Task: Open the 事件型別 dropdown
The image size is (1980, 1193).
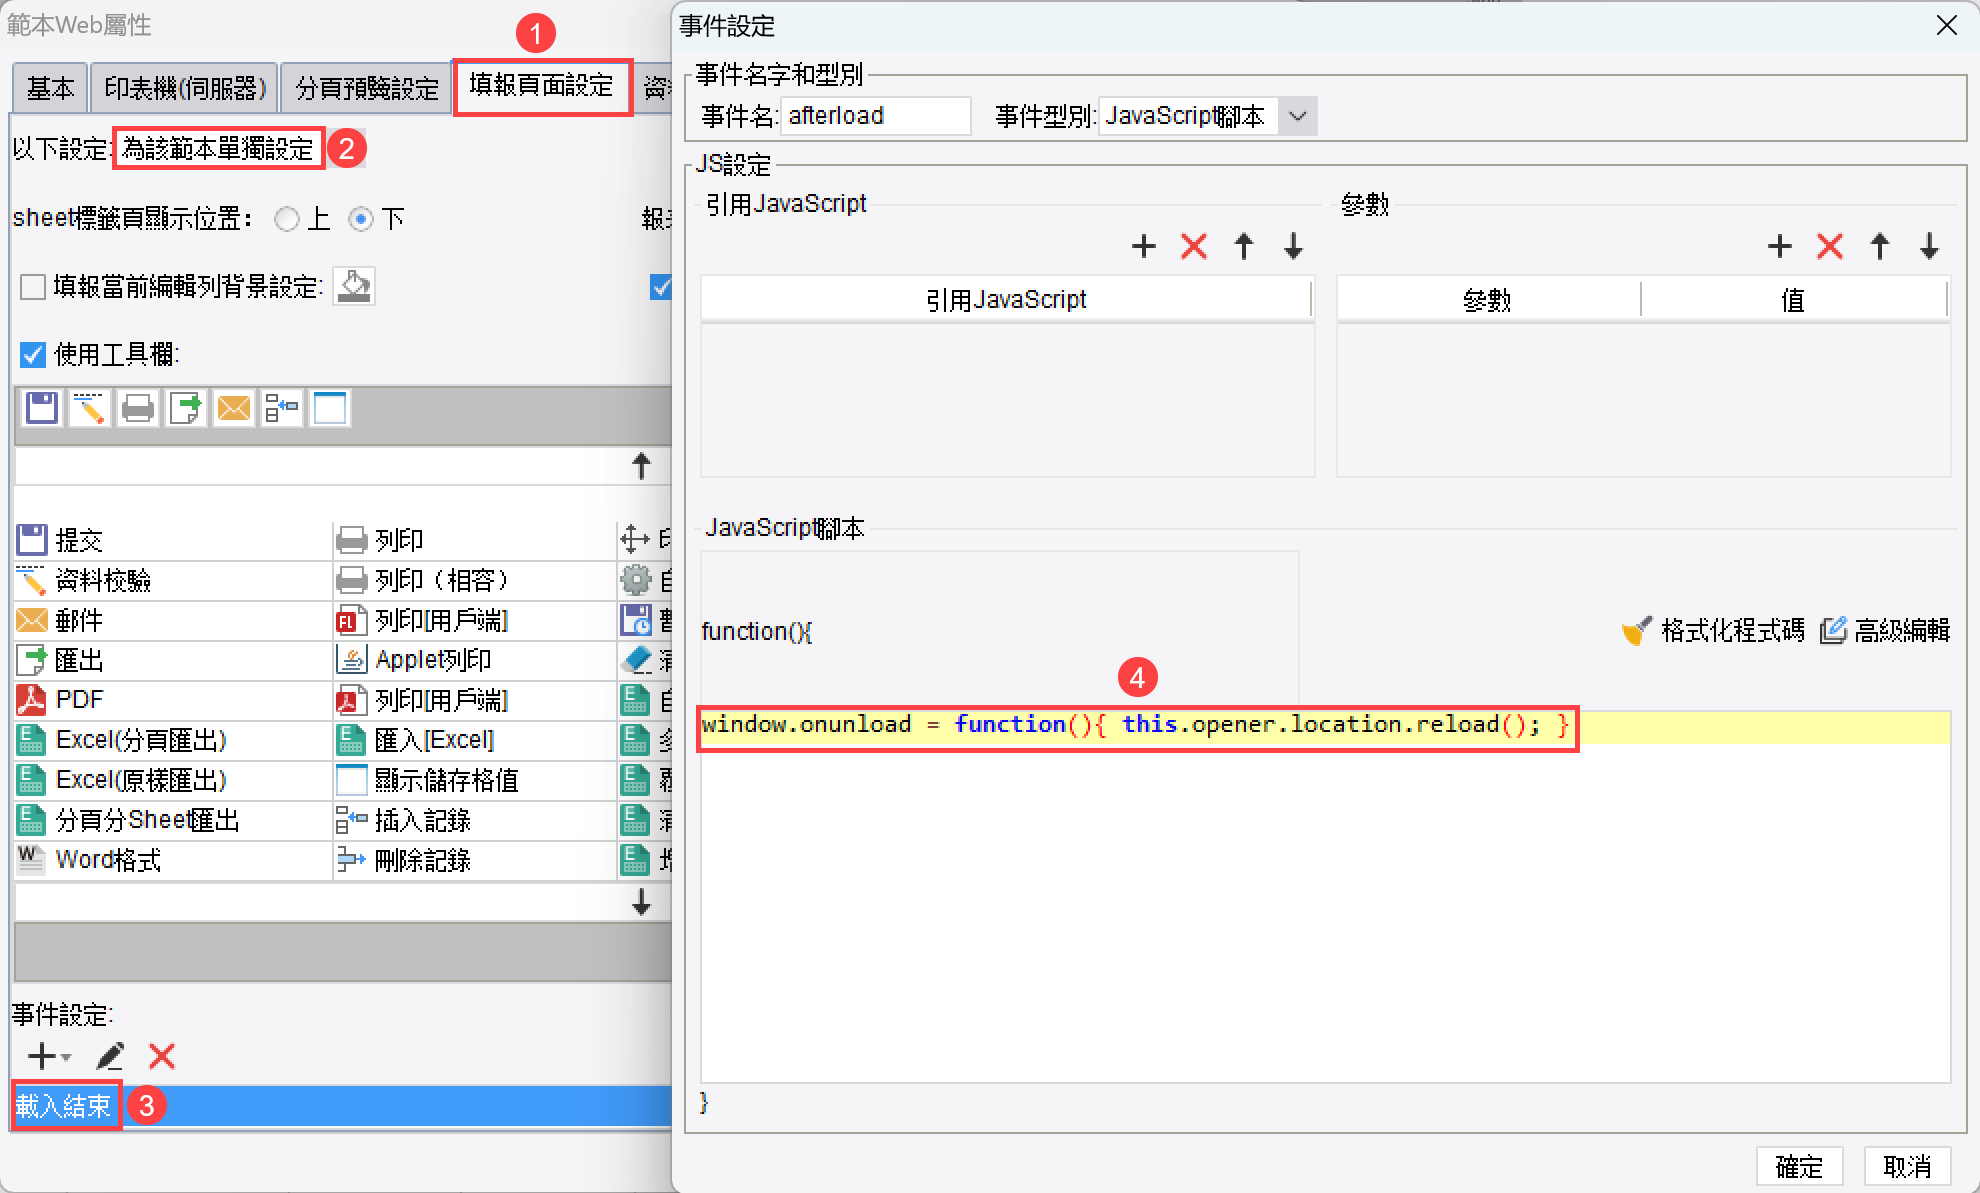Action: click(1297, 115)
